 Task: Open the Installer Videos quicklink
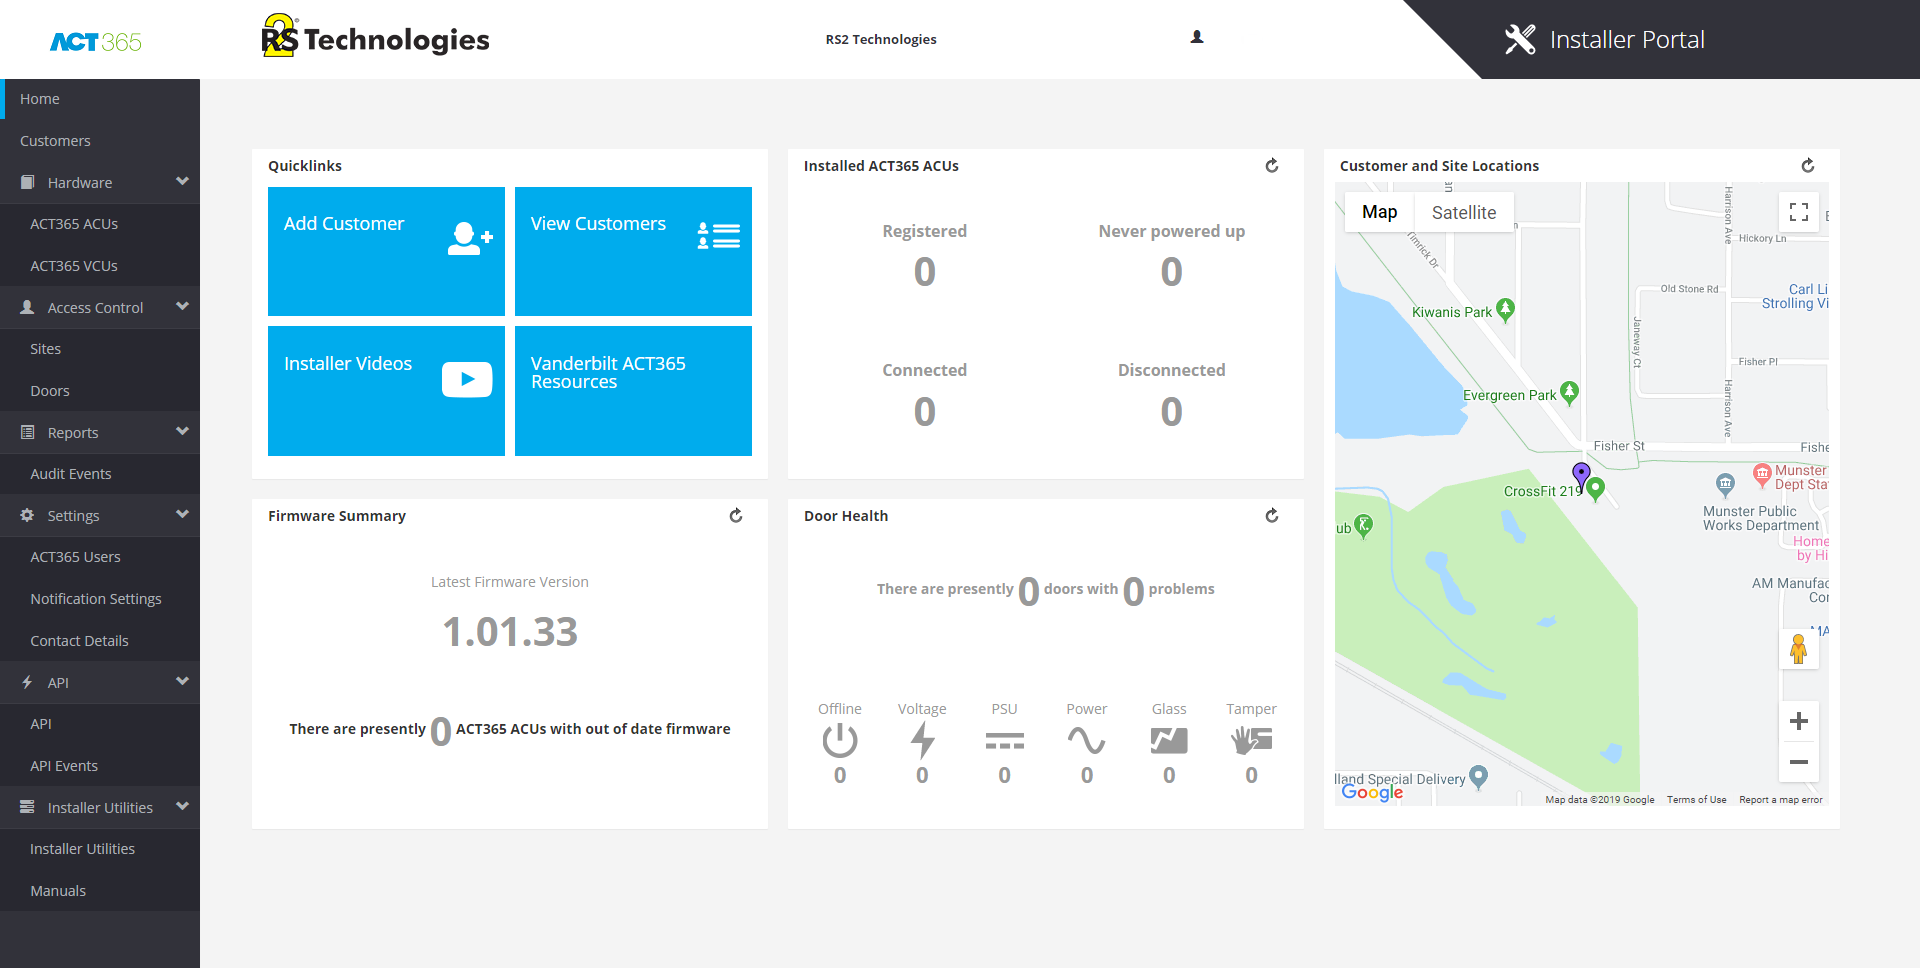(x=386, y=391)
